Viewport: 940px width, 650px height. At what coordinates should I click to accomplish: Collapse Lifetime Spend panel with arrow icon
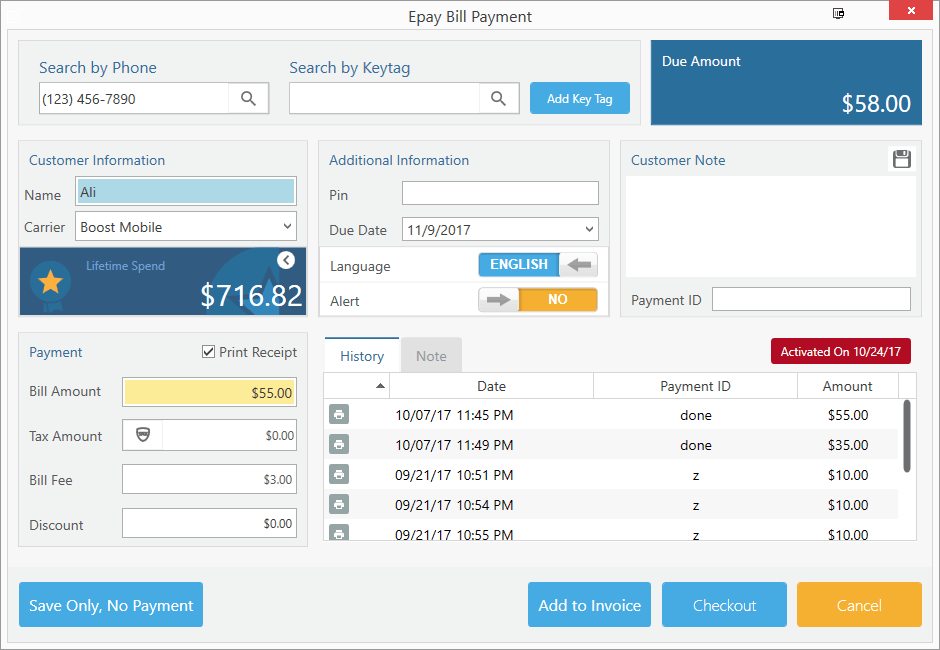click(286, 260)
